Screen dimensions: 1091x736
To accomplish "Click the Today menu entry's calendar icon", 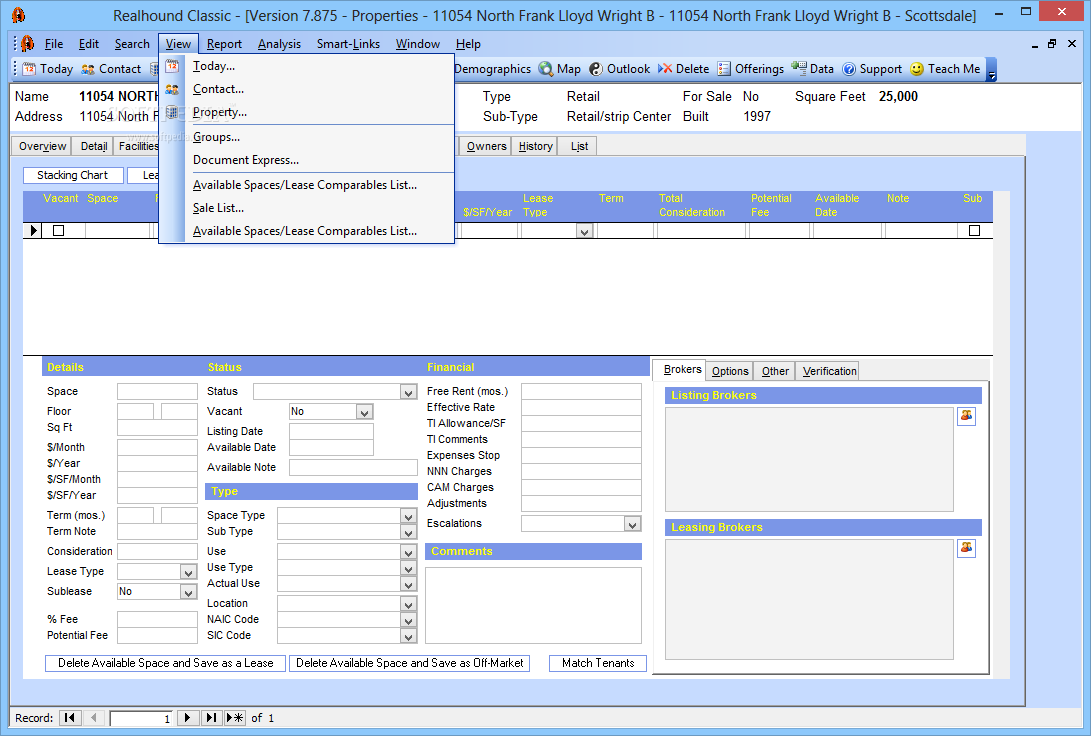I will (x=172, y=66).
